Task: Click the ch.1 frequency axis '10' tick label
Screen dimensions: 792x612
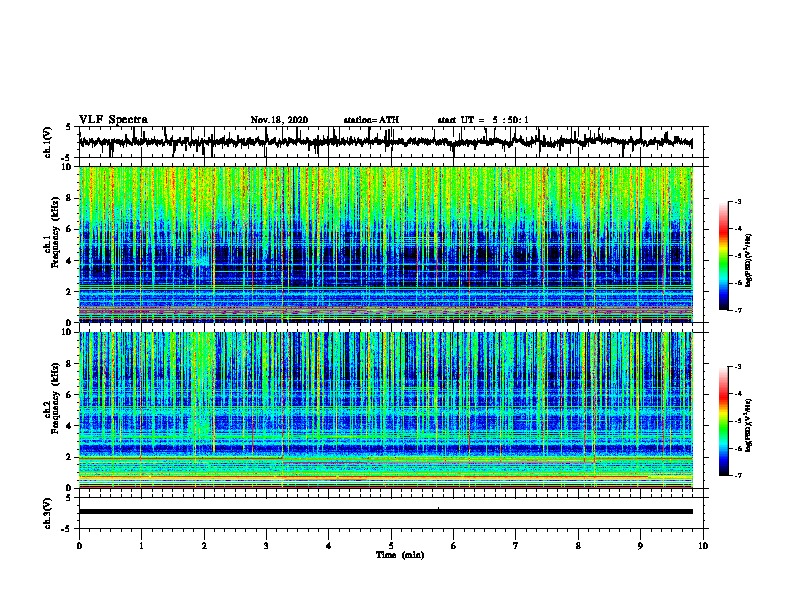Action: [x=68, y=167]
